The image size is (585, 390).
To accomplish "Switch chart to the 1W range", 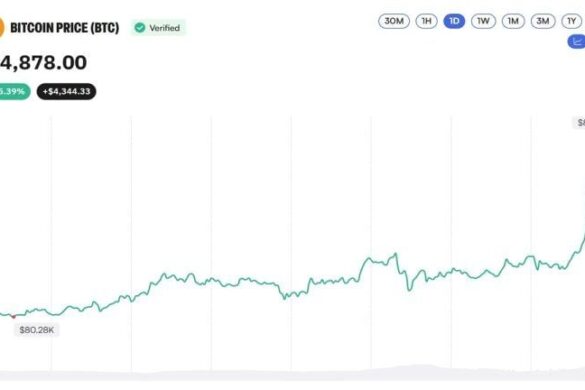I will (x=483, y=21).
